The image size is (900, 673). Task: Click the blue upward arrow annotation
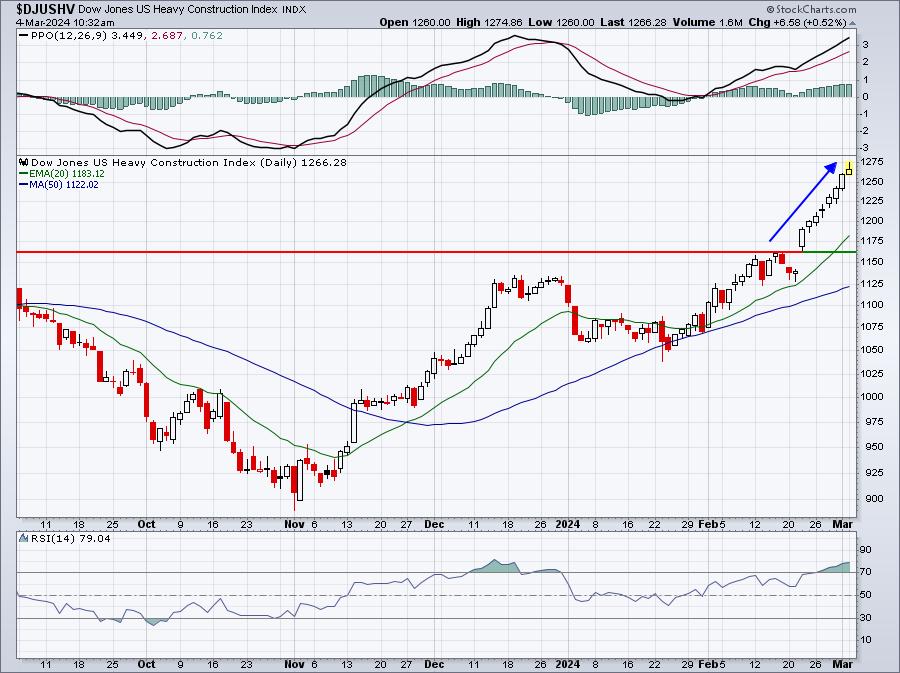[802, 202]
